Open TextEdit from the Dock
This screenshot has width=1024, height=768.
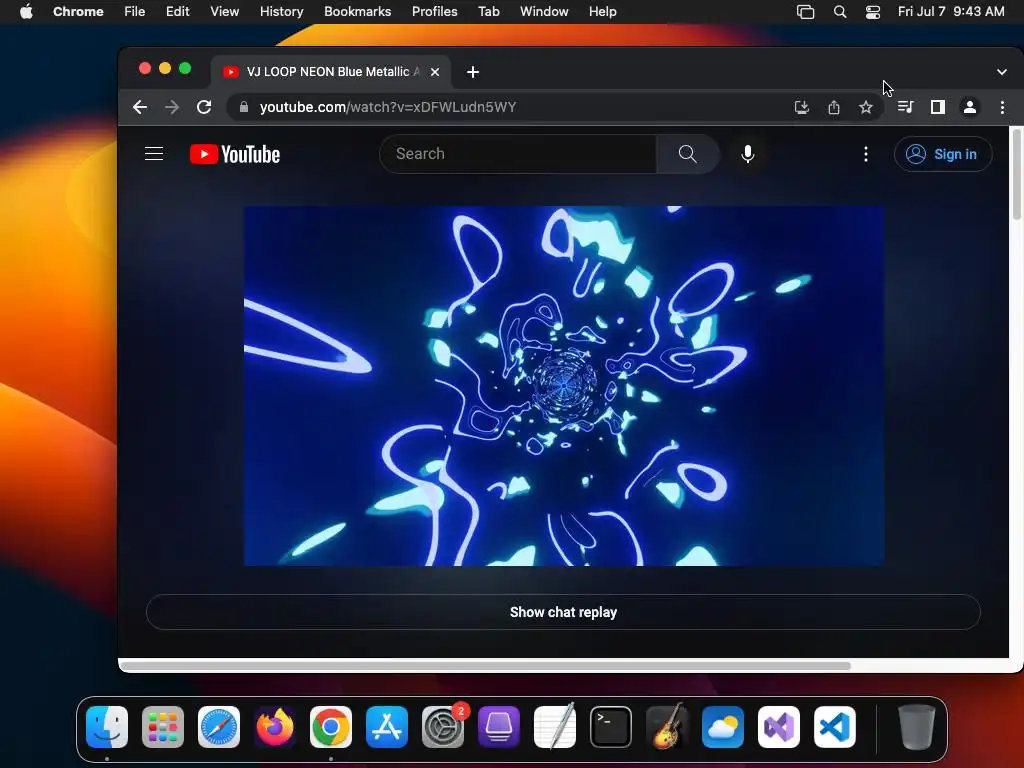(x=555, y=727)
